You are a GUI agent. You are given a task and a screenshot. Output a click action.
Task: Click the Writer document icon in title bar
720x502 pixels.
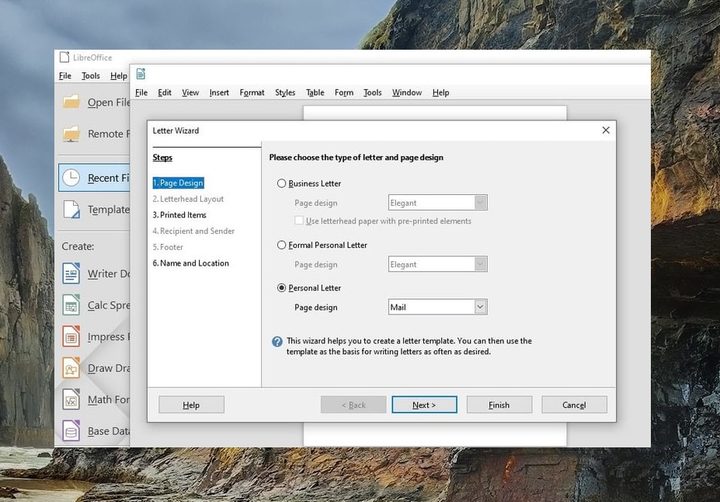[x=141, y=74]
